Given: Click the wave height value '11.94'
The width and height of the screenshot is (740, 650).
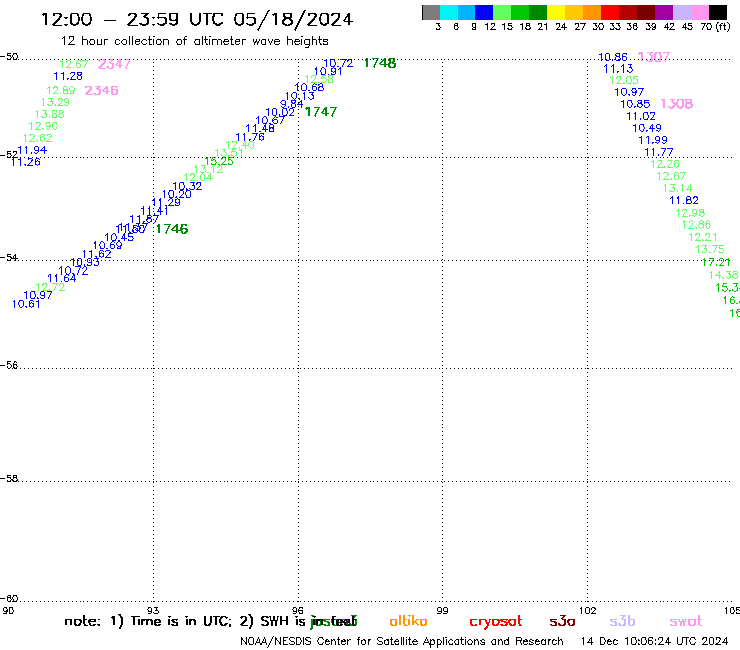Looking at the screenshot, I should click(32, 150).
